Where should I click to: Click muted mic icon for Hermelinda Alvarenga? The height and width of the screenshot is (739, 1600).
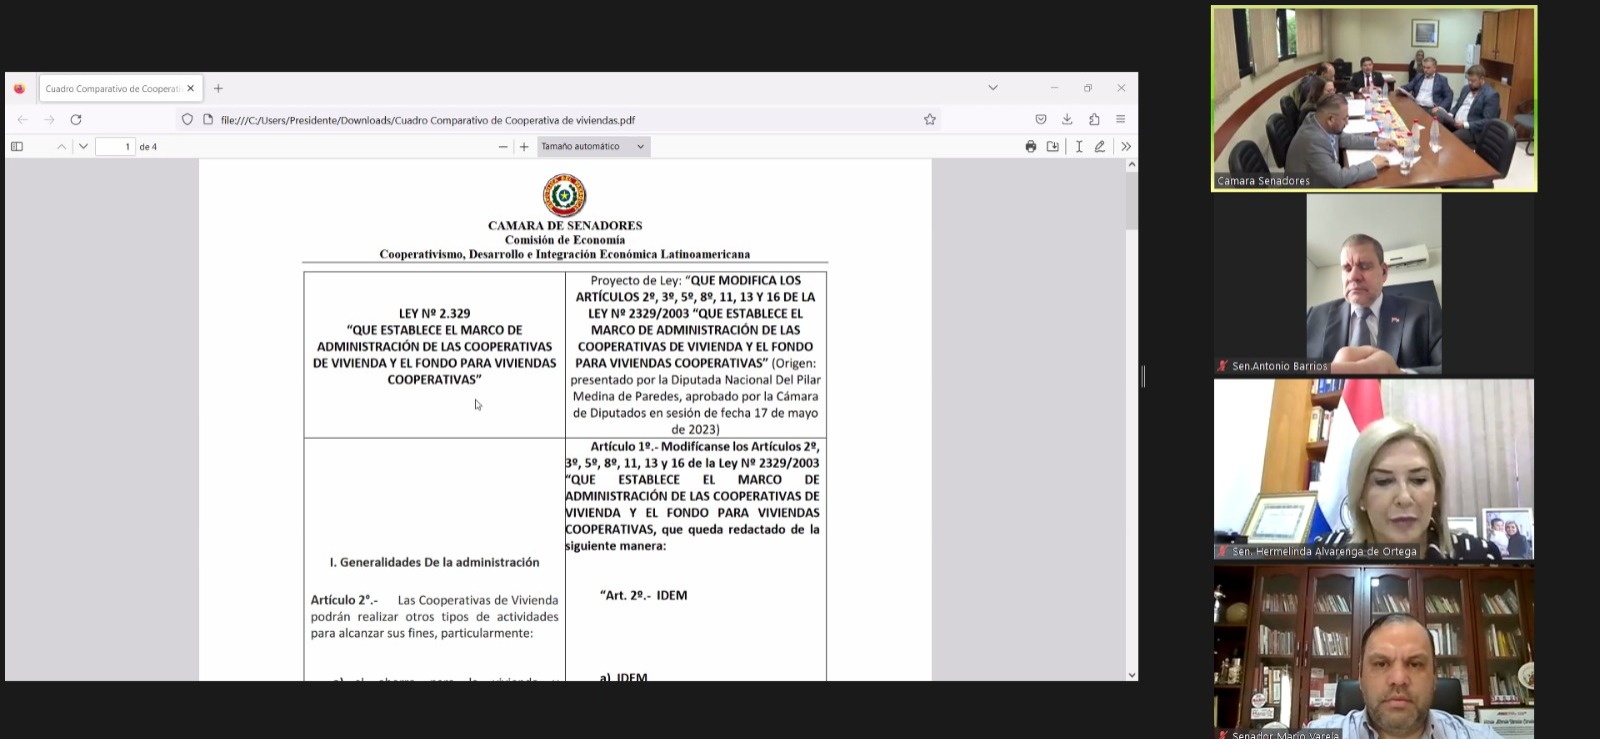[1222, 551]
